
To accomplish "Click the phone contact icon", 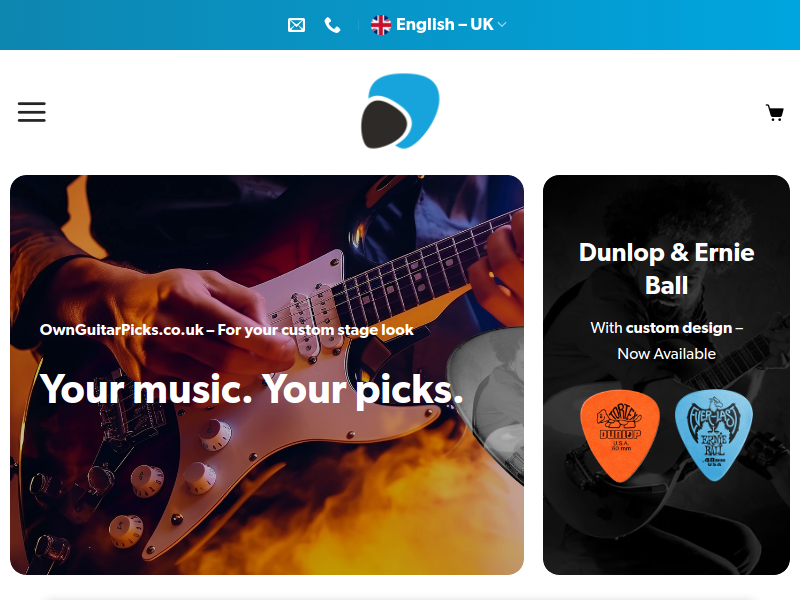I will (333, 25).
